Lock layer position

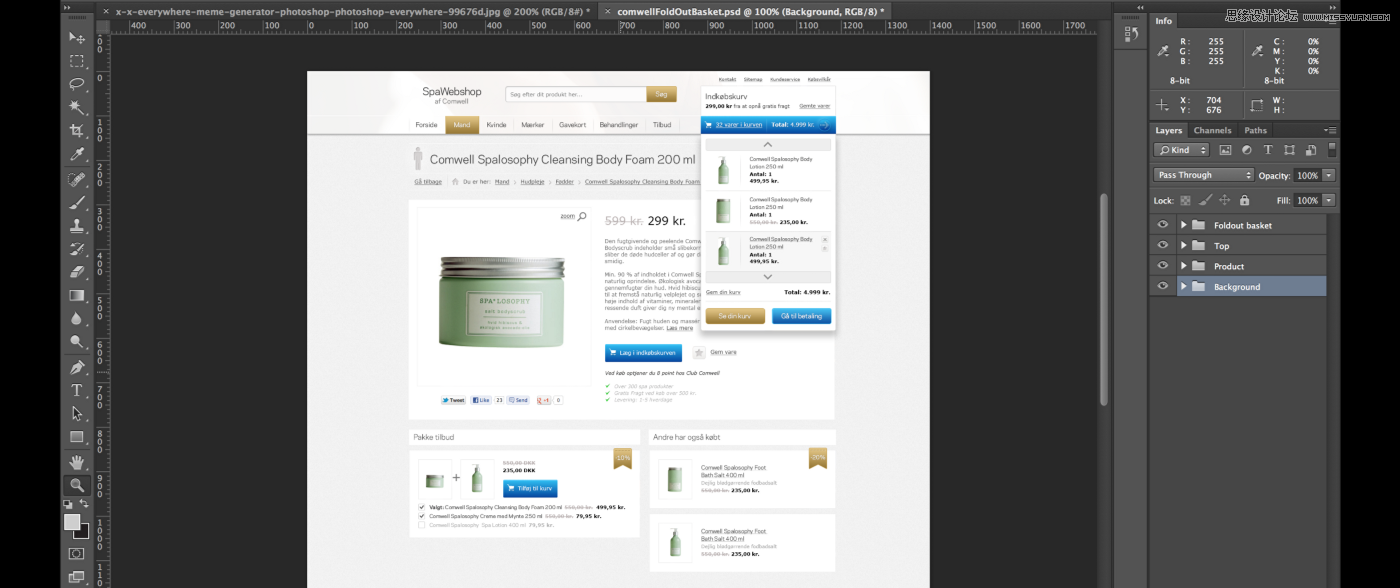1224,201
